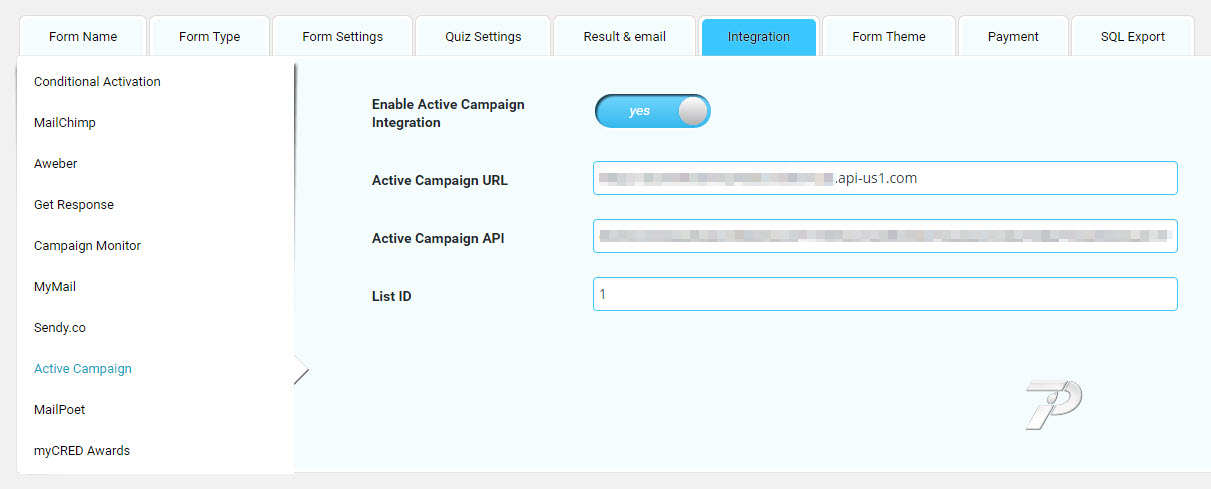Open the Form Theme tab
Image resolution: width=1211 pixels, height=489 pixels.
tap(888, 37)
